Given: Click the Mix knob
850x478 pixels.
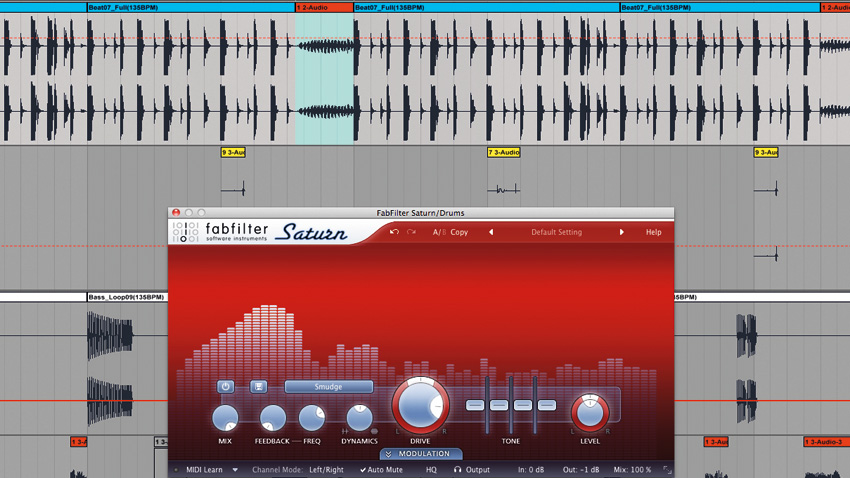Looking at the screenshot, I should click(225, 418).
